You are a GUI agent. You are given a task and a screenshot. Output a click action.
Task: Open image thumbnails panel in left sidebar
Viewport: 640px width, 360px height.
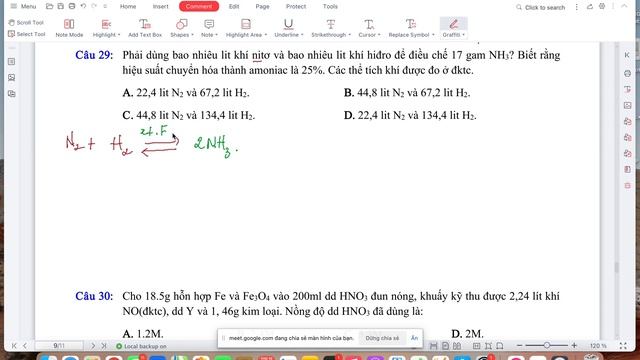pos(11,78)
